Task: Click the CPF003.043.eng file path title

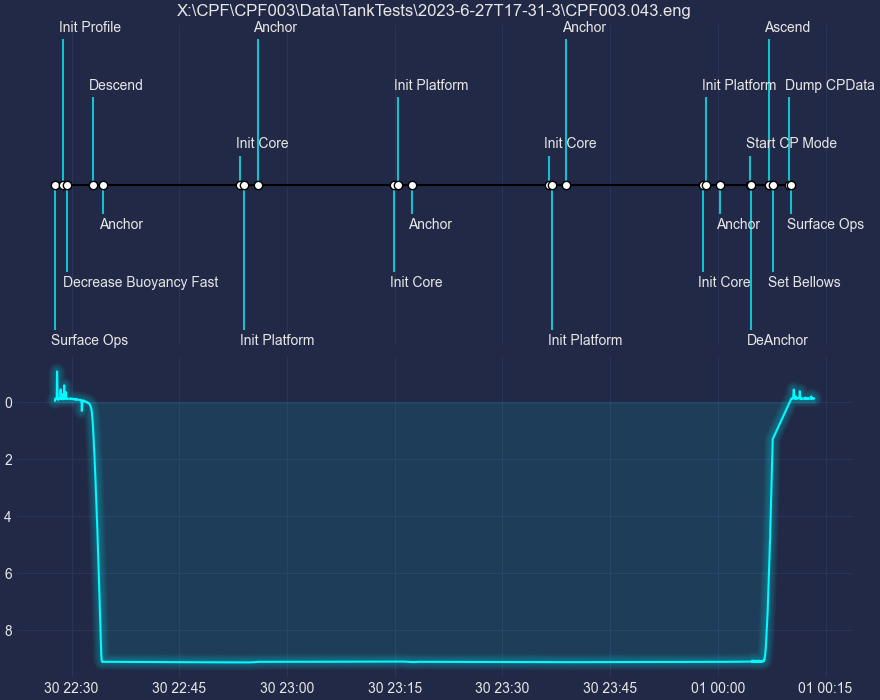Action: click(433, 10)
